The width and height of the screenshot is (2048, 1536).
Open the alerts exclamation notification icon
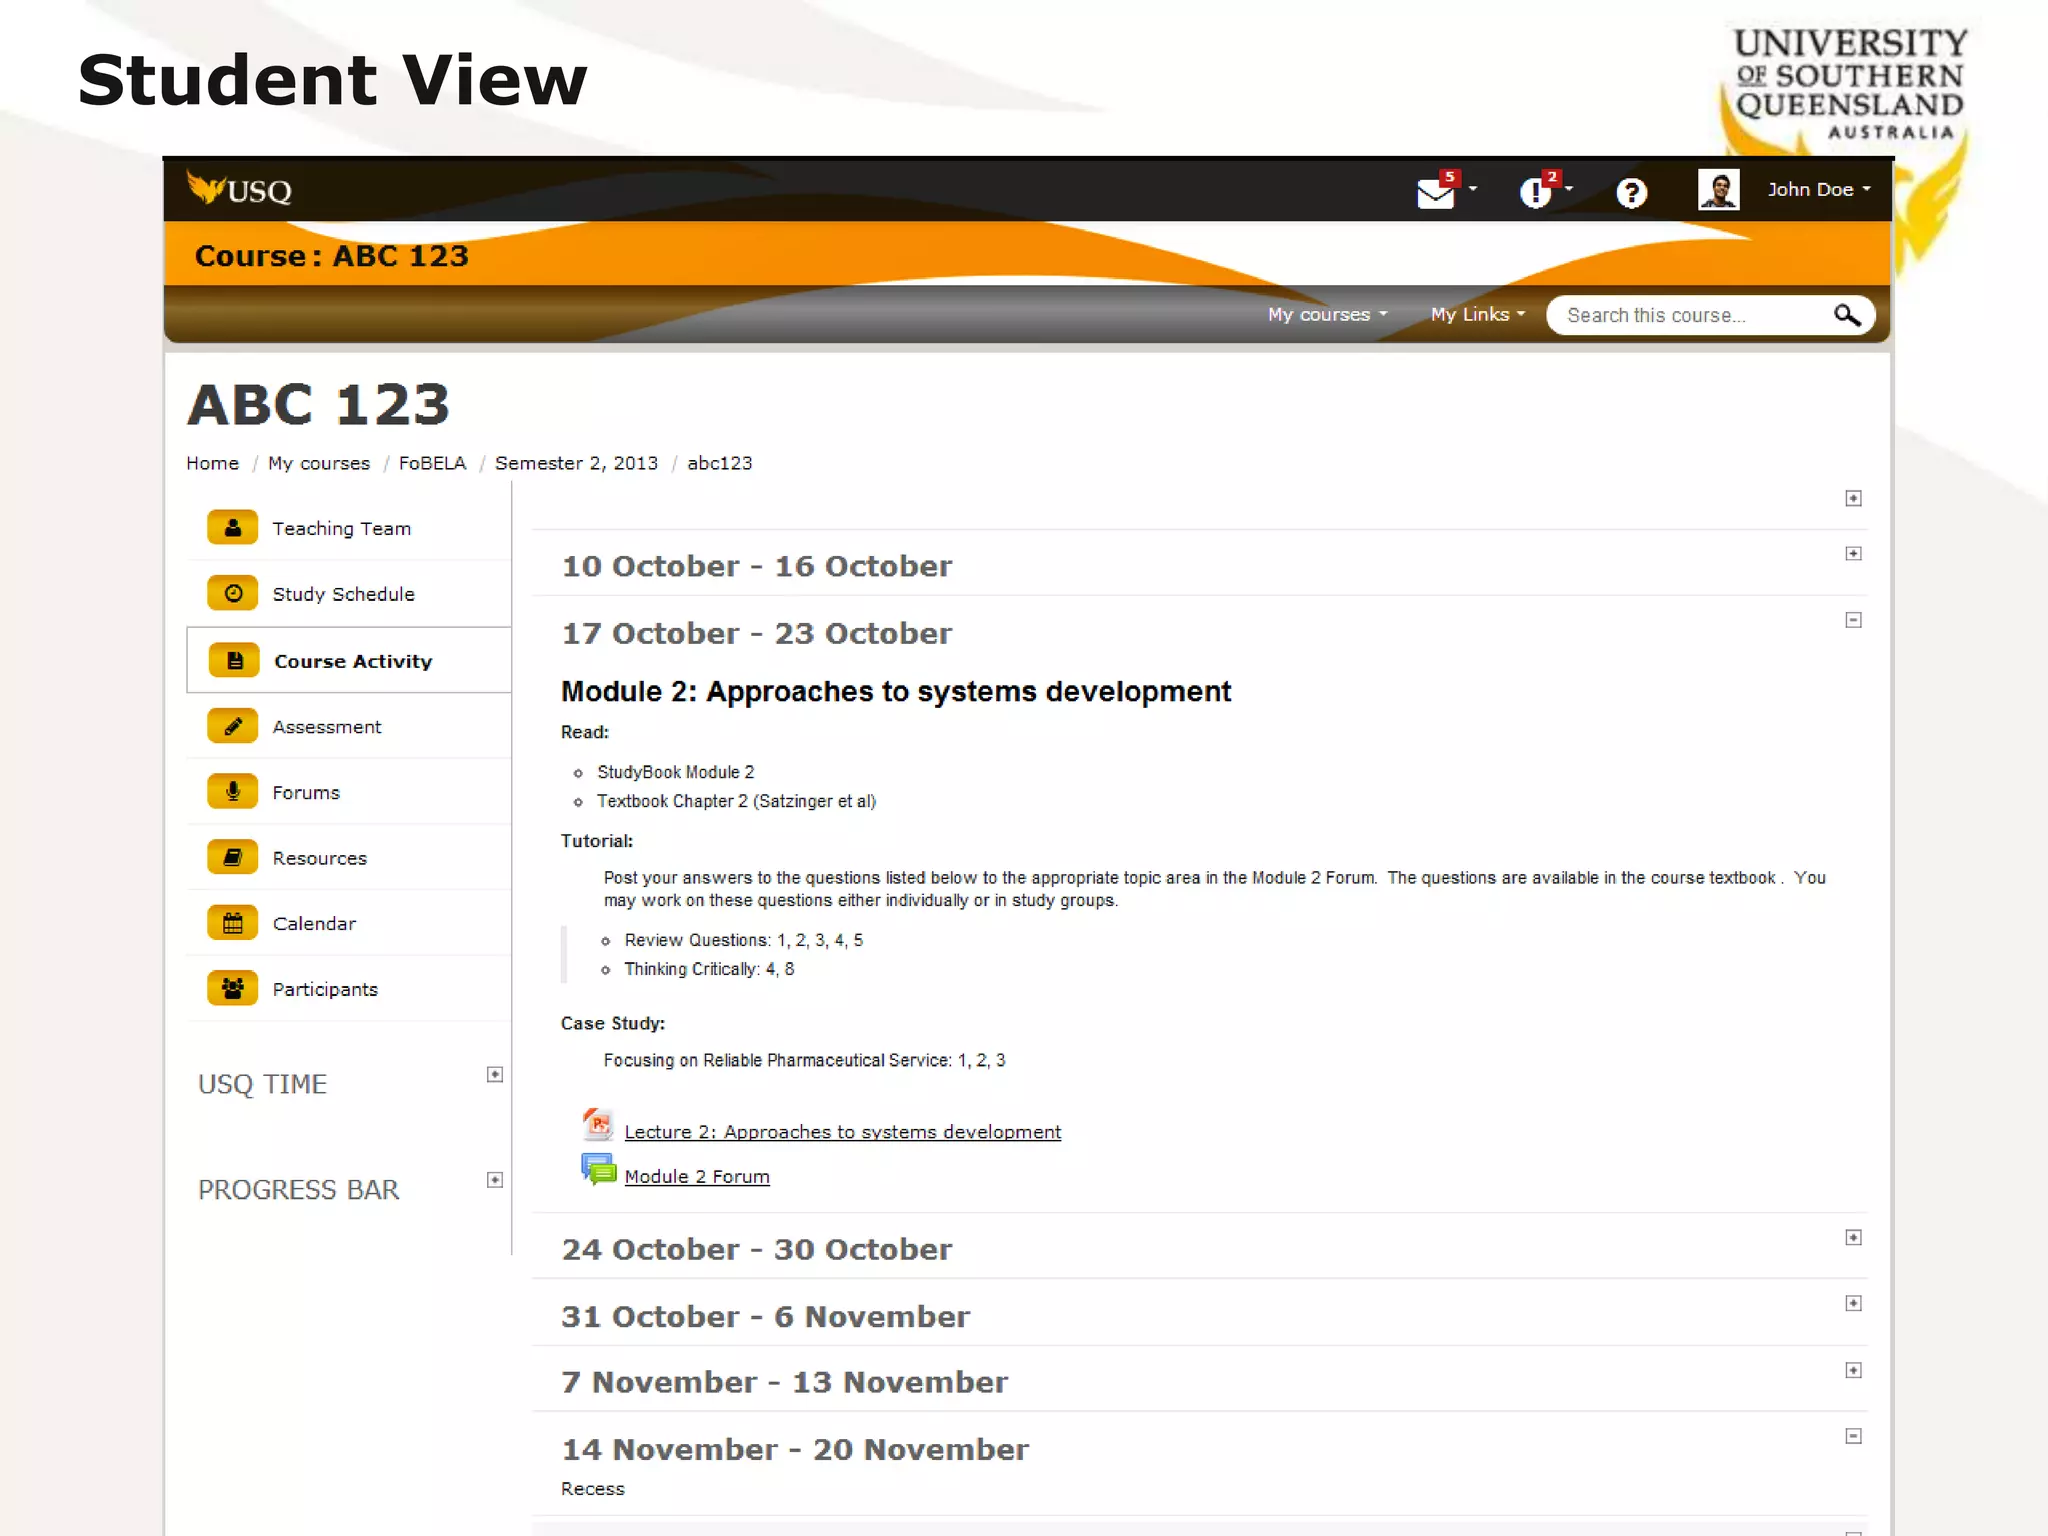click(1535, 192)
